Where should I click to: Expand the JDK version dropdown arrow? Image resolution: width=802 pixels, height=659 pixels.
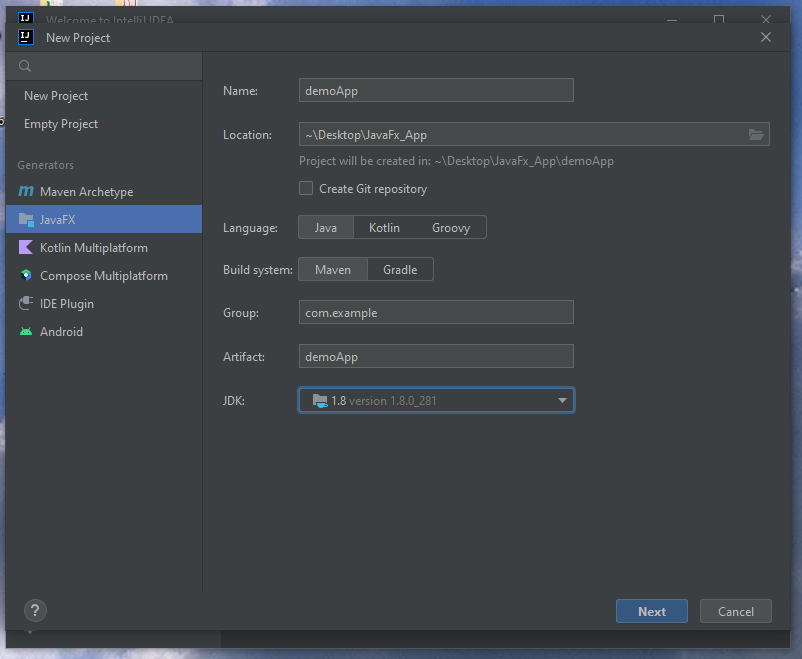click(x=562, y=401)
